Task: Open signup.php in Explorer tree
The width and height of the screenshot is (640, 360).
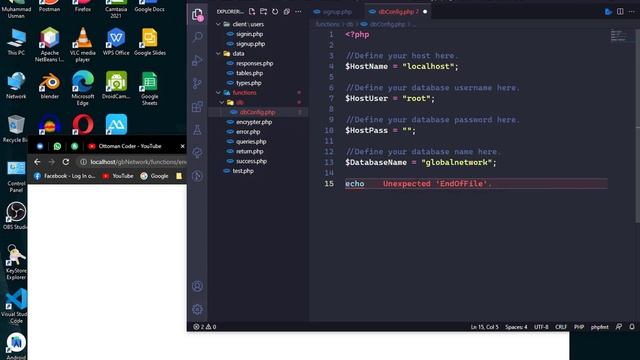Action: 250,44
